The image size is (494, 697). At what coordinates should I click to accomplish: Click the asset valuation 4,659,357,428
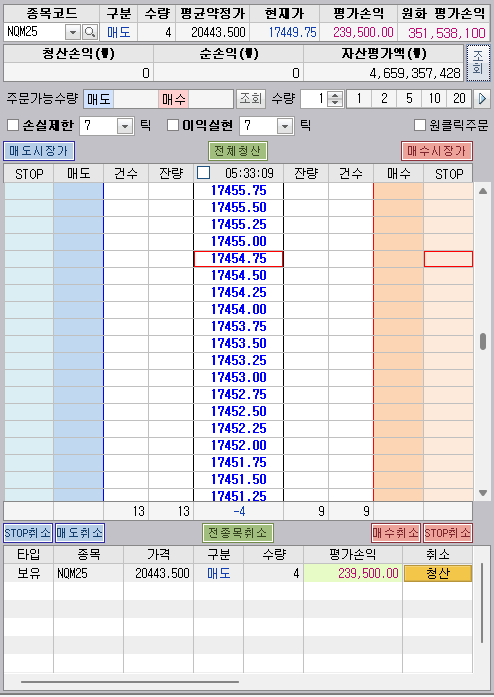point(415,73)
